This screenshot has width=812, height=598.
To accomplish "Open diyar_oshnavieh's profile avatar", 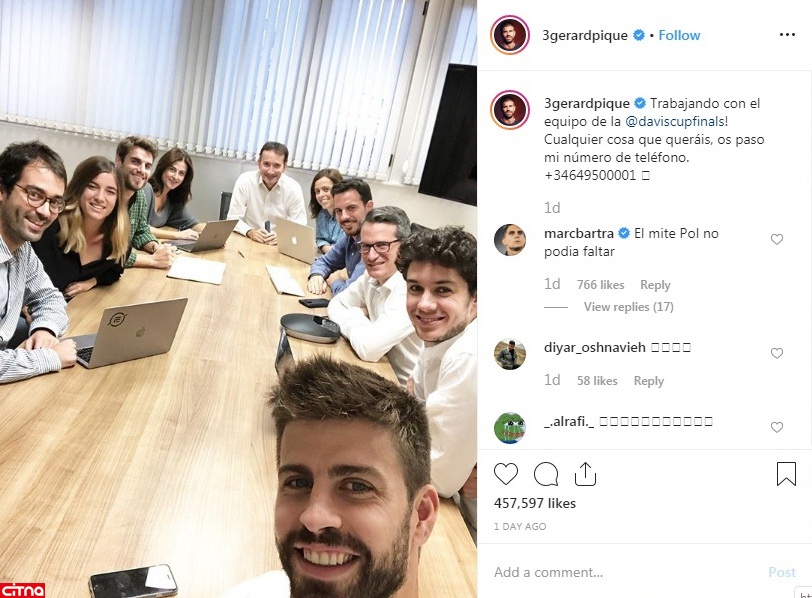I will [x=510, y=354].
